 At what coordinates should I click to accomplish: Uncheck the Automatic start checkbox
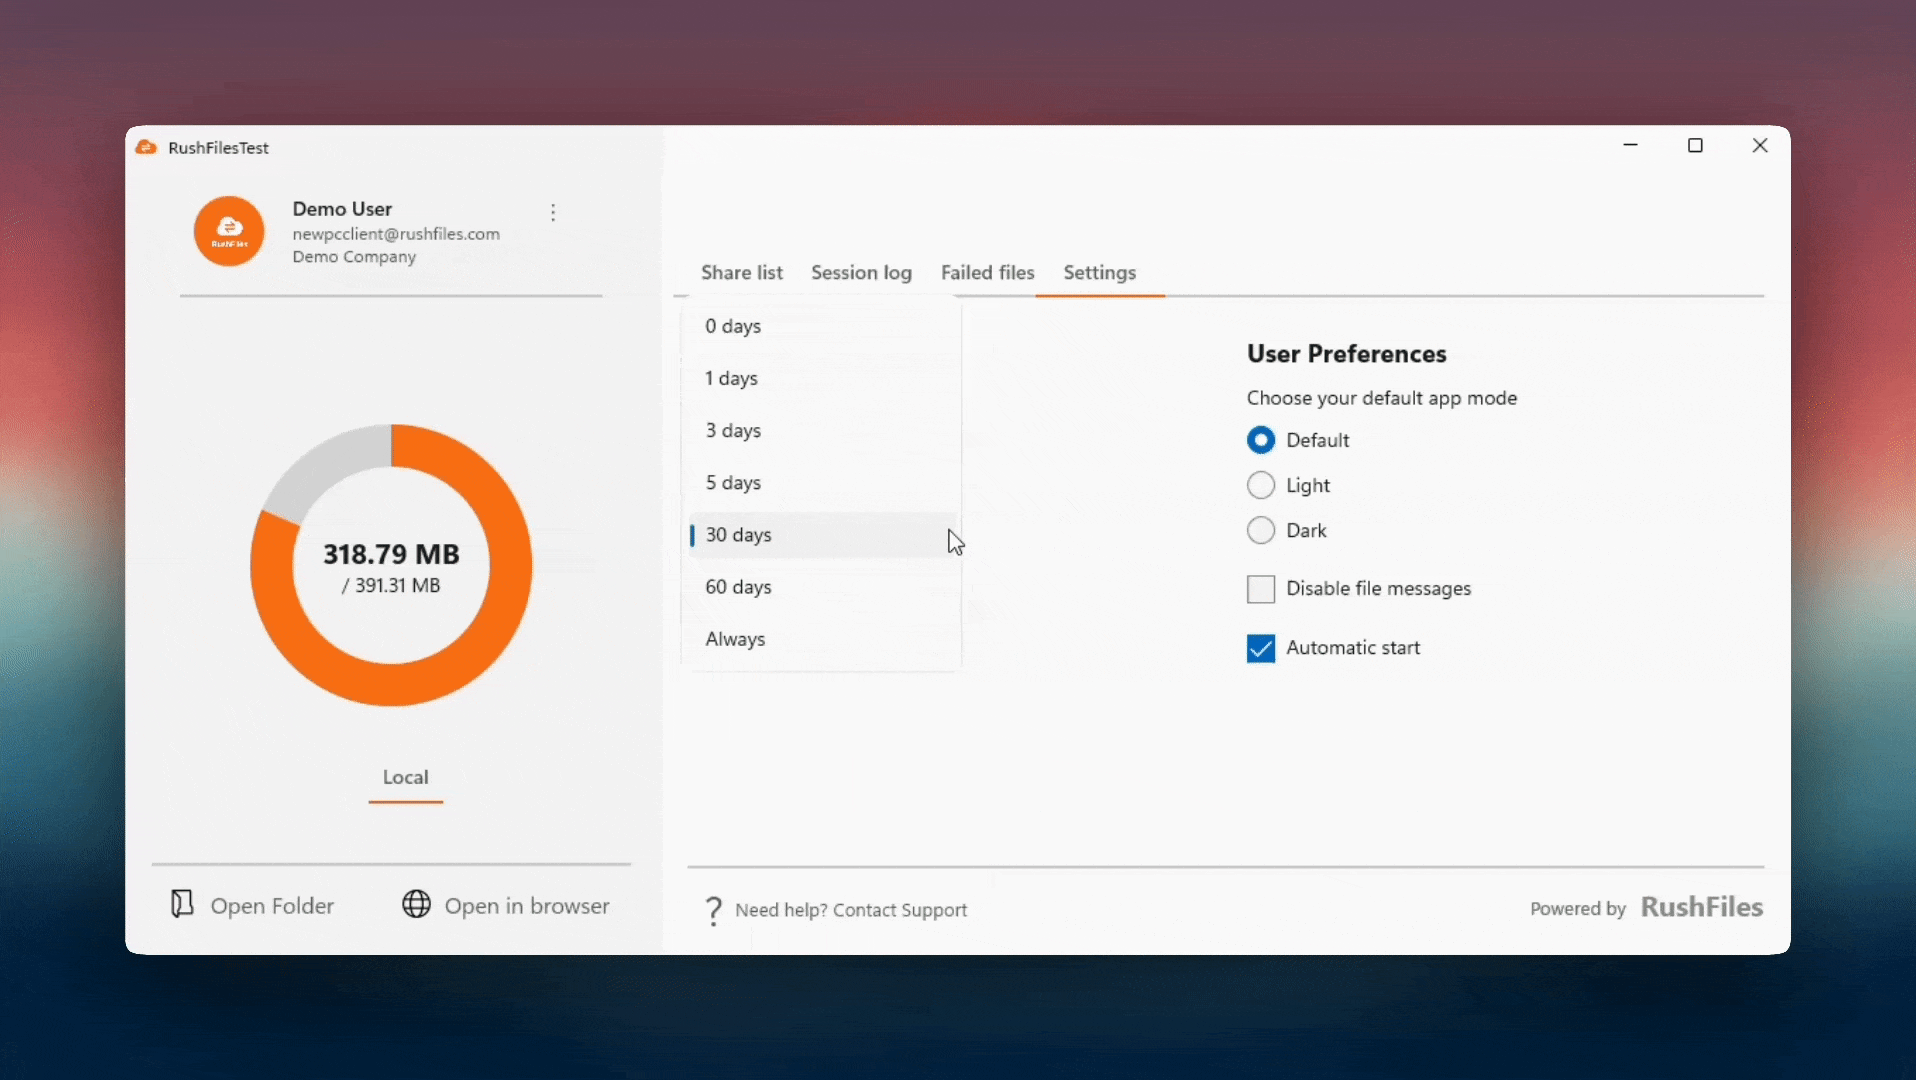[x=1261, y=648]
